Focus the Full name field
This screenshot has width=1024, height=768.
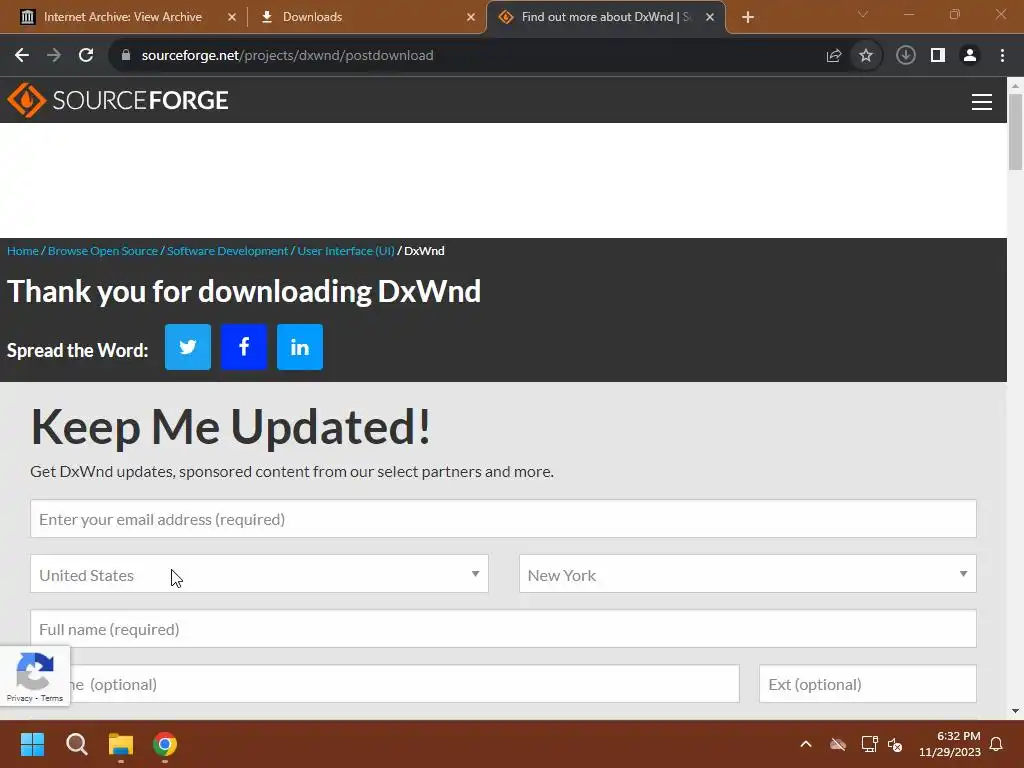pyautogui.click(x=504, y=629)
